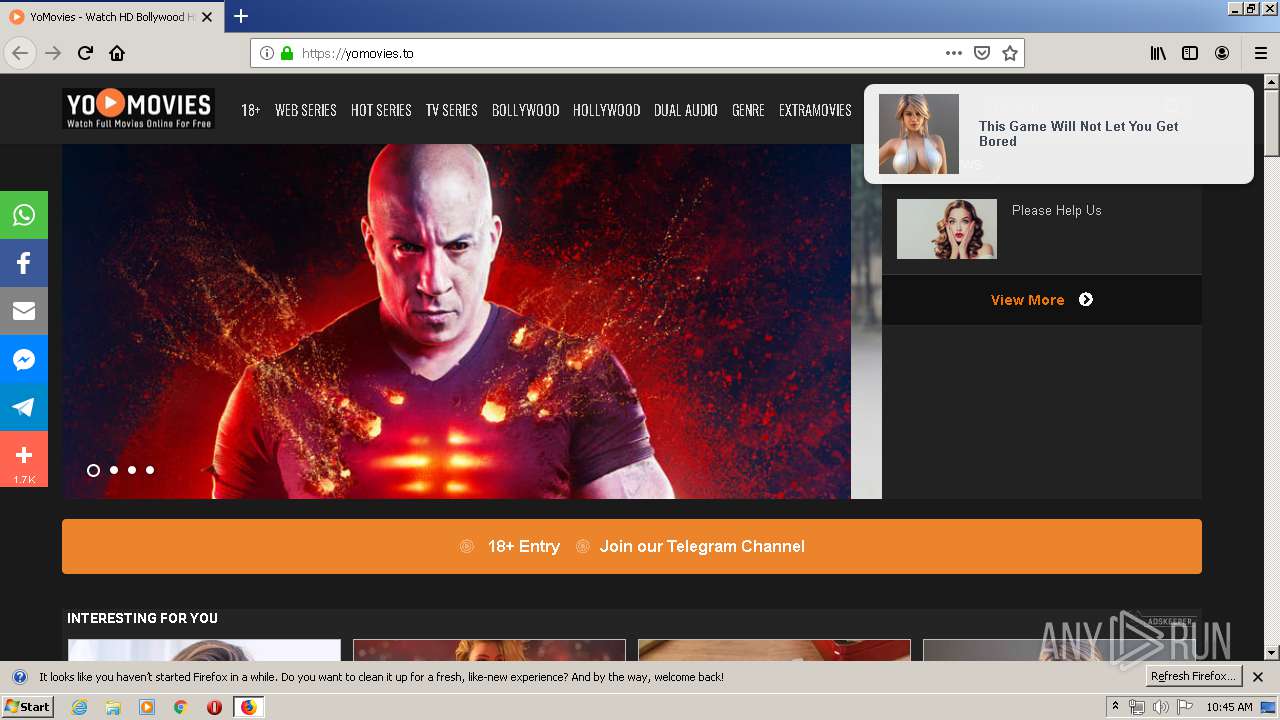Select the fourth carousel slide dot

click(150, 470)
